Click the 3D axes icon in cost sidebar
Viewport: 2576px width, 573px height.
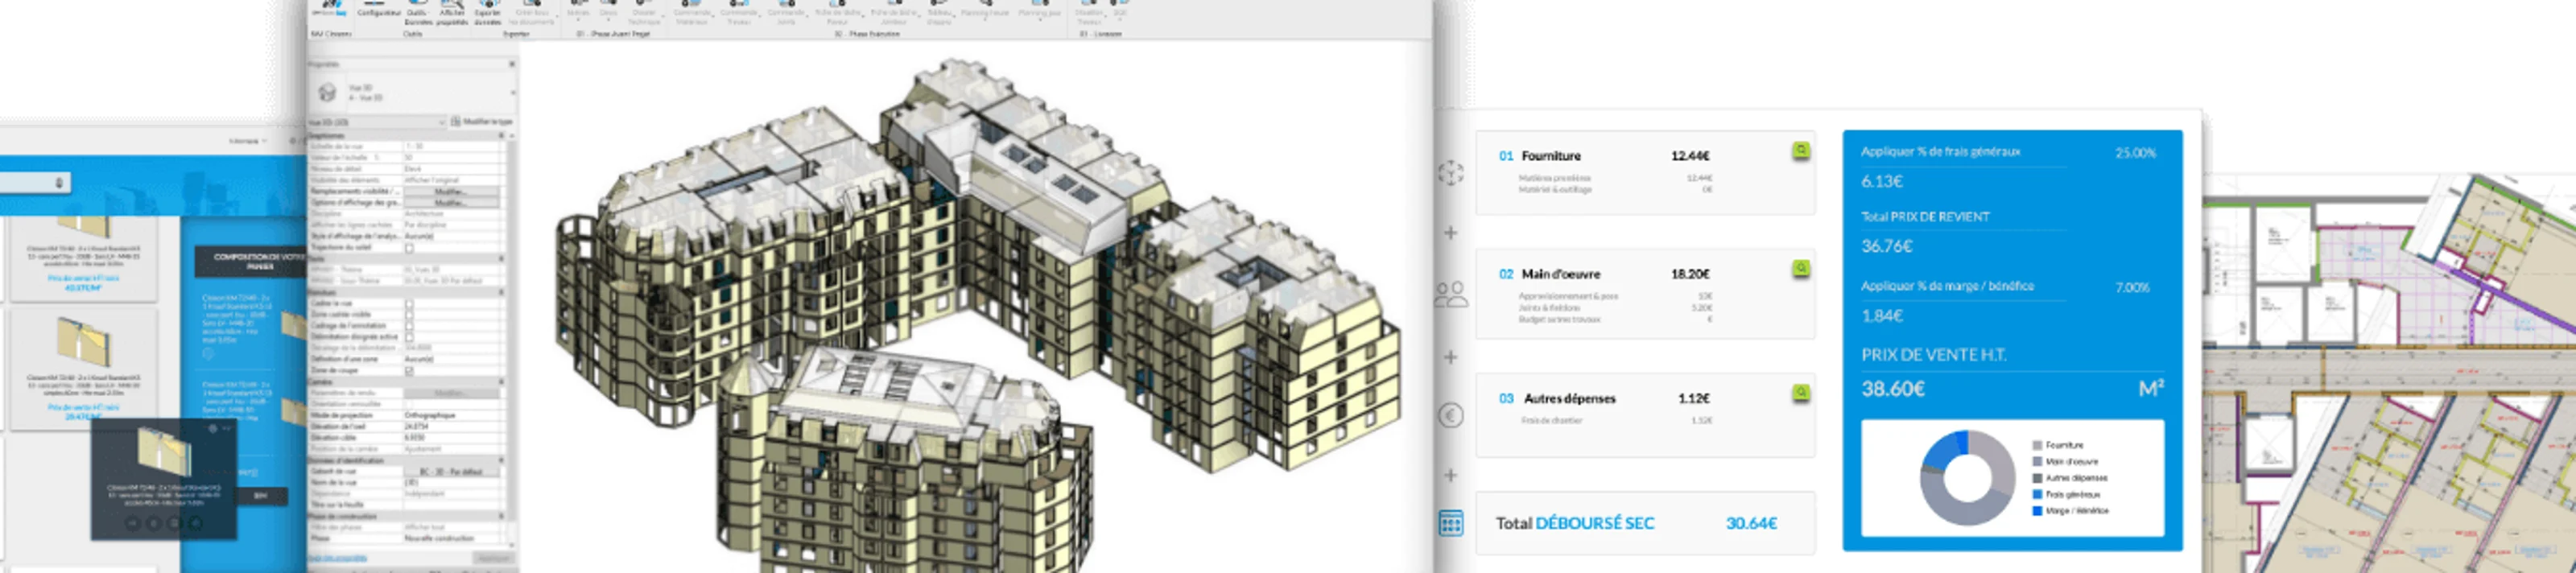(1451, 173)
